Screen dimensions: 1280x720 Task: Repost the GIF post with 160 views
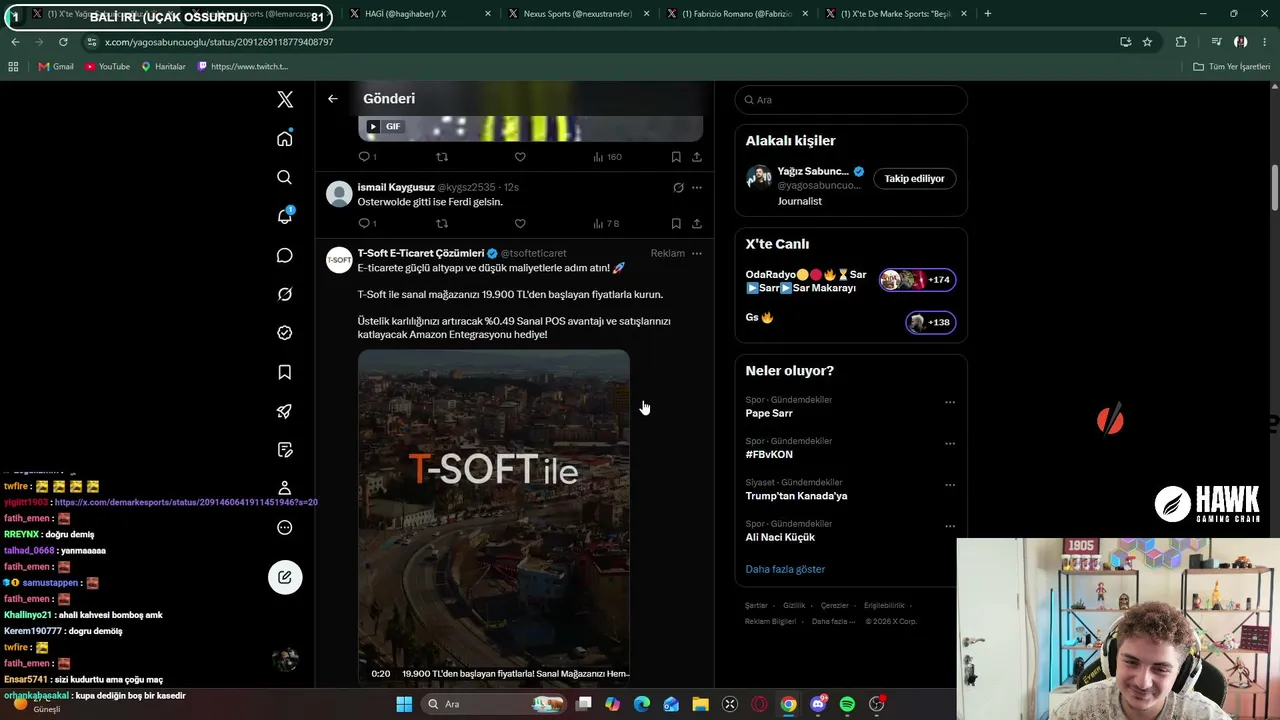tap(442, 157)
